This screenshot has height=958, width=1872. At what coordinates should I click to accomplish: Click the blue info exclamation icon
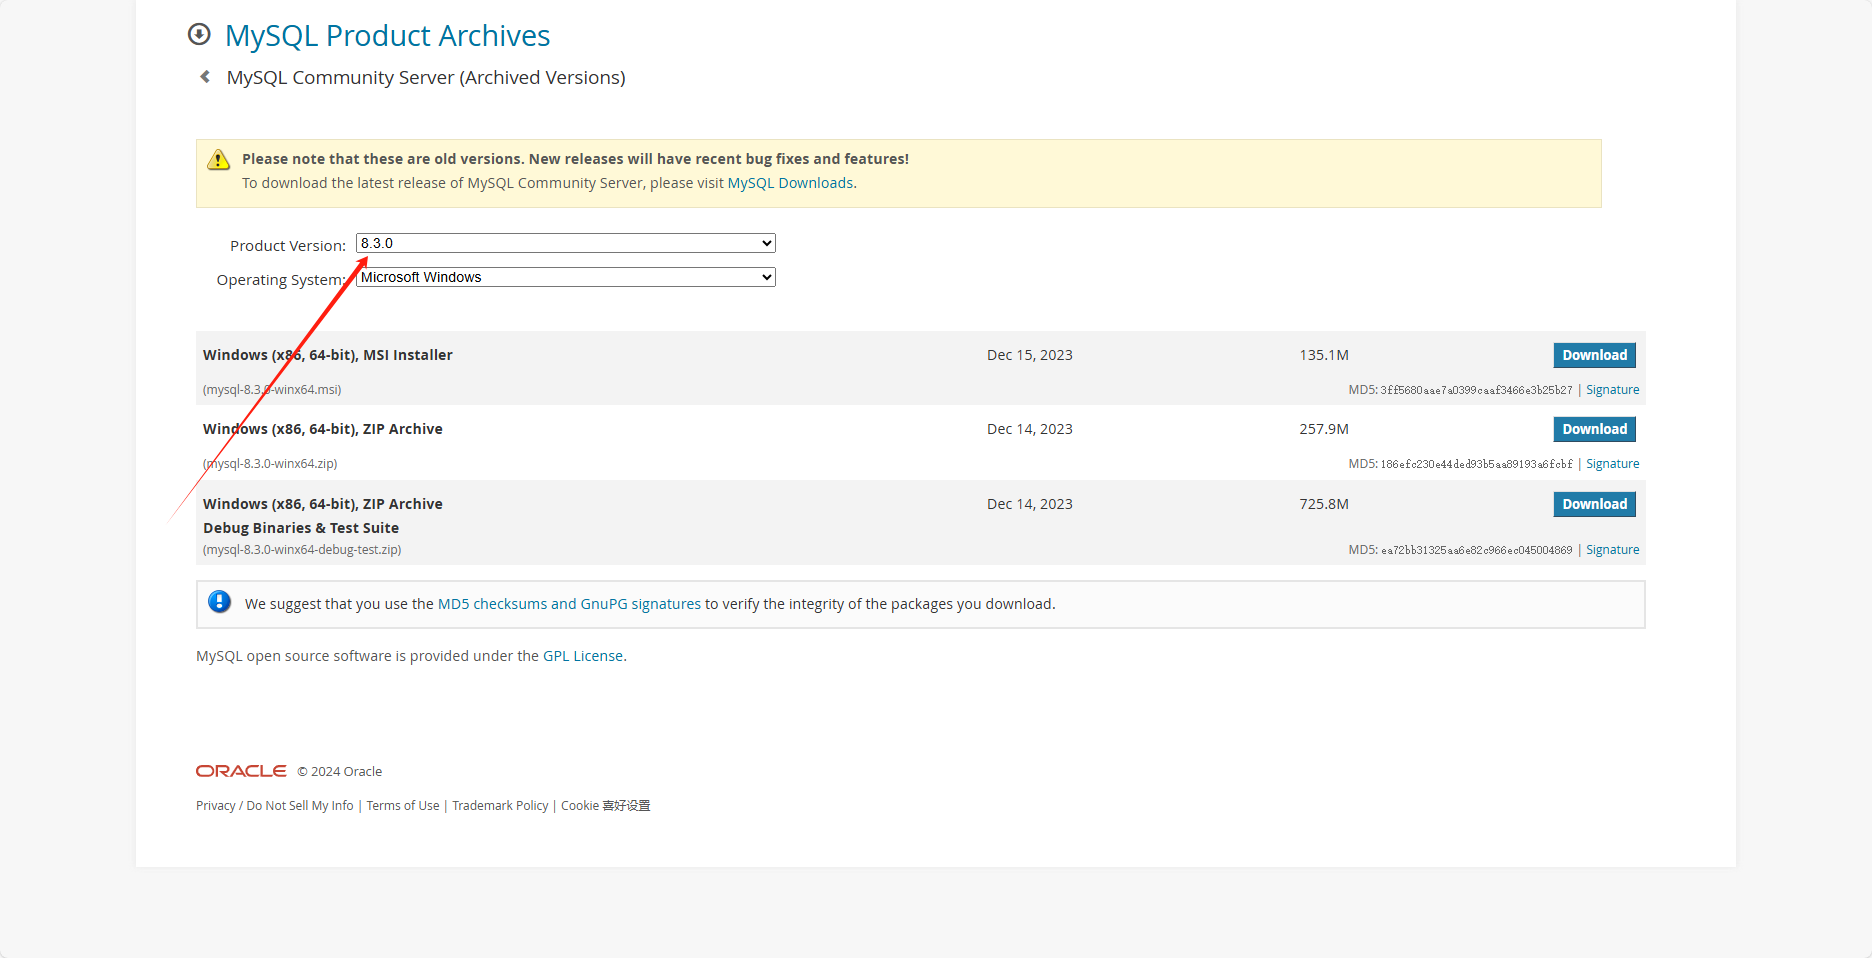click(x=219, y=602)
